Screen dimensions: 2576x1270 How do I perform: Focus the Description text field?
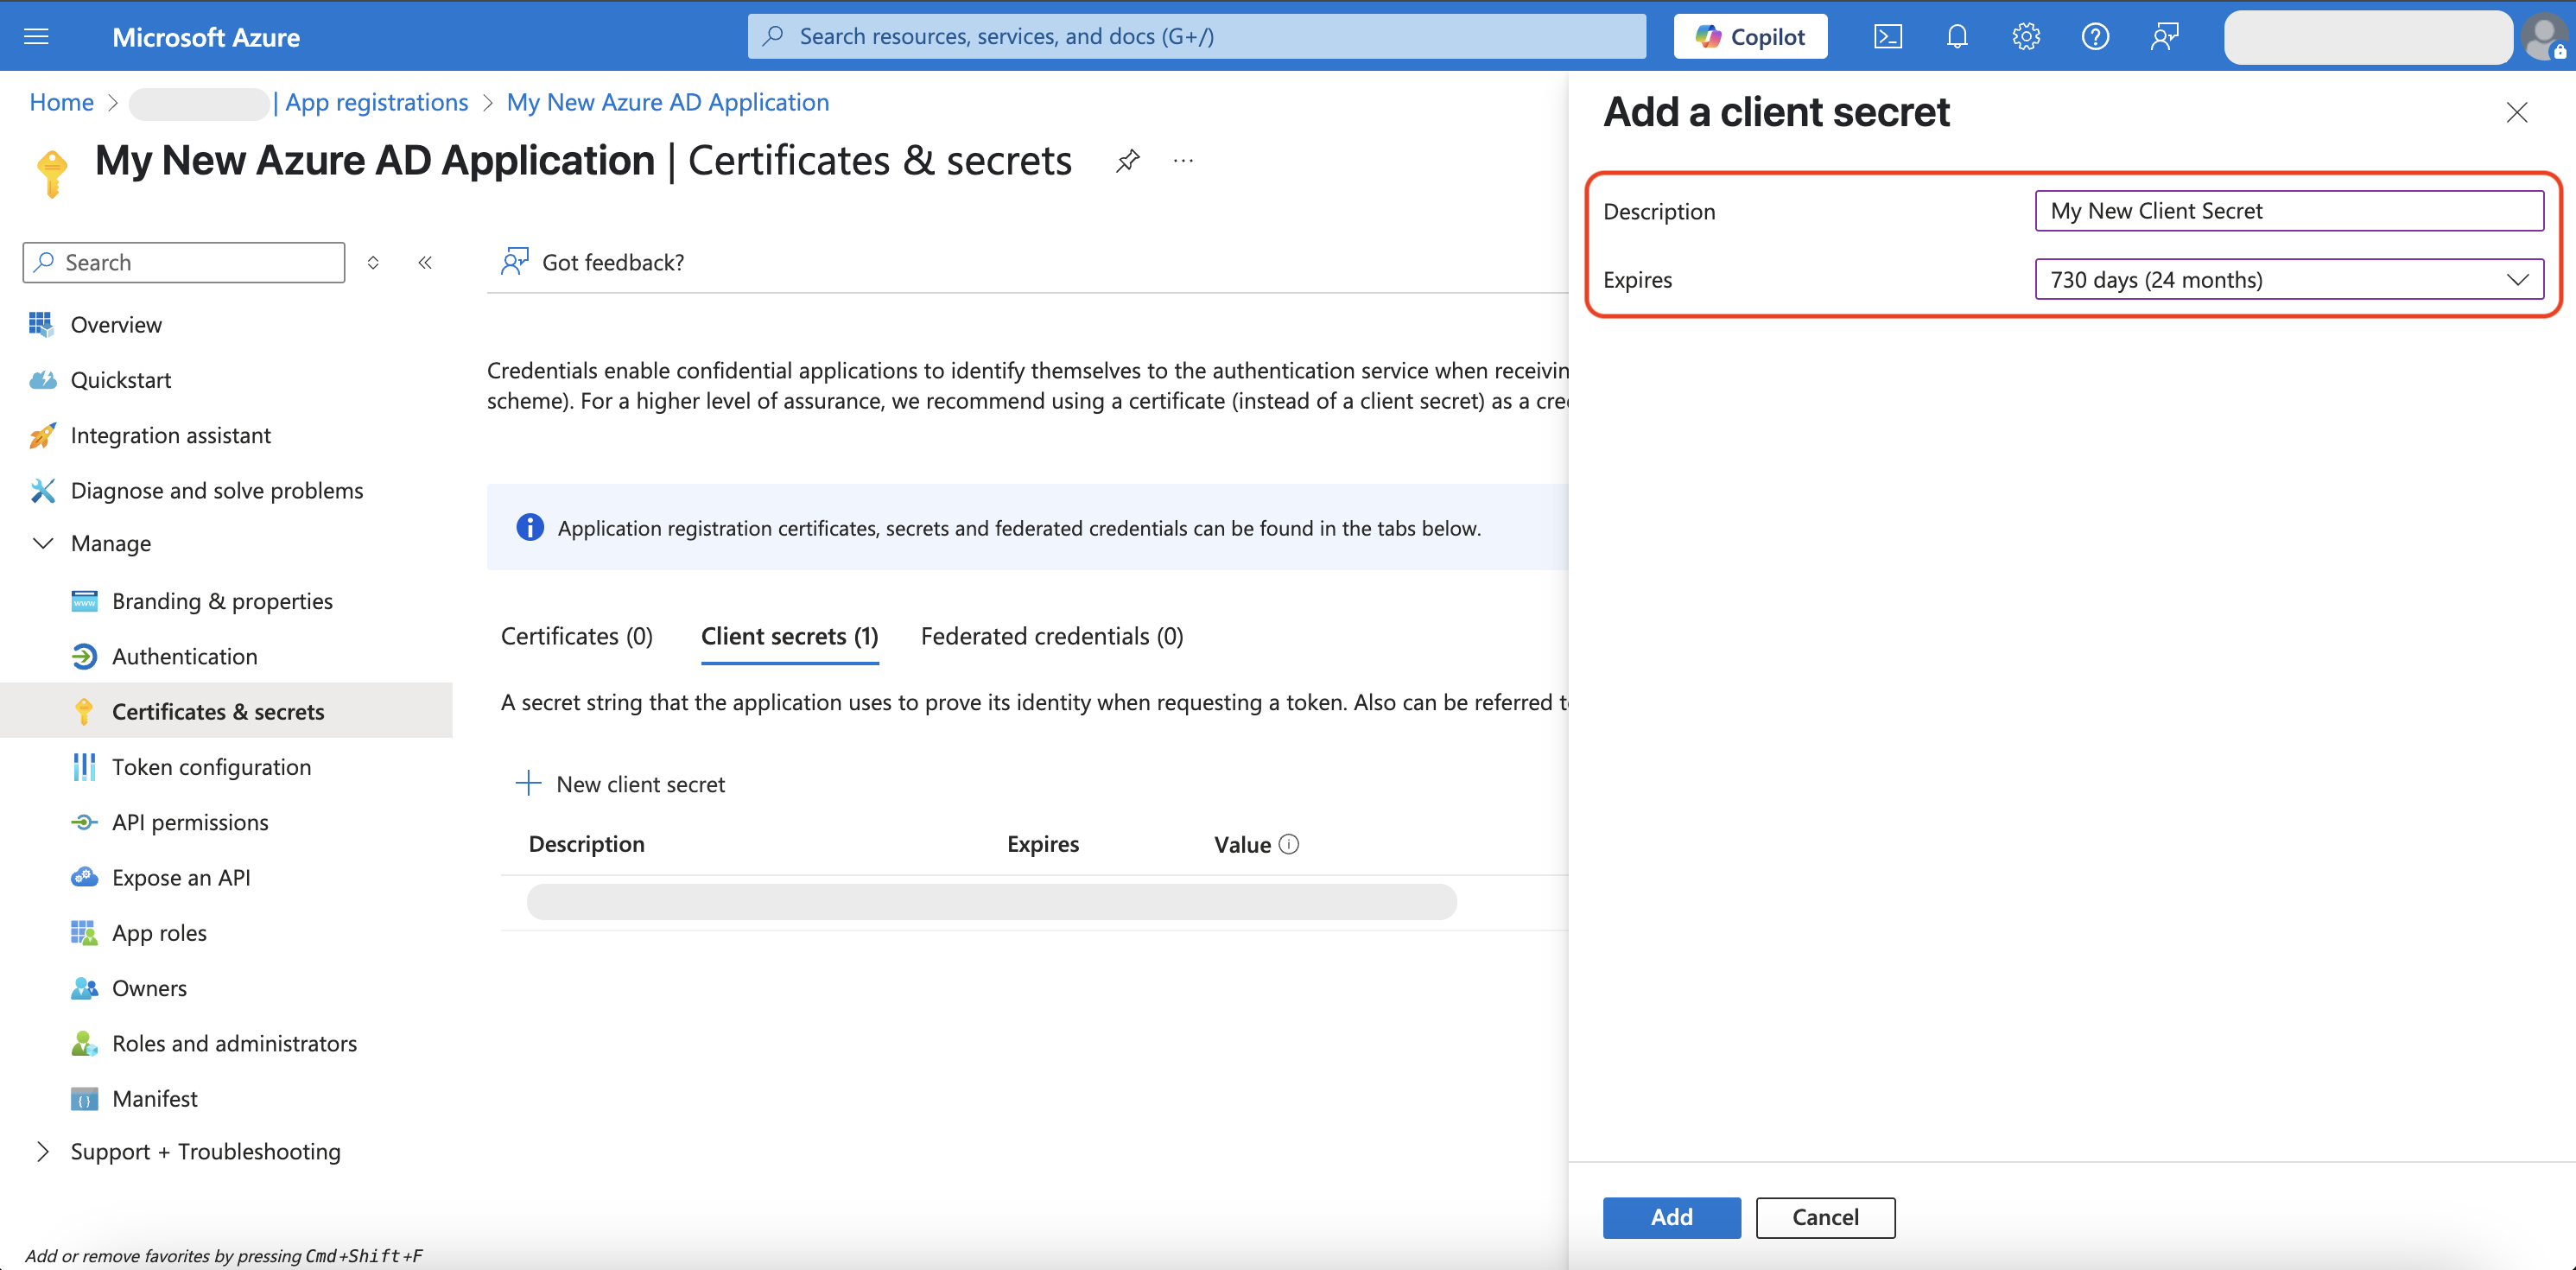point(2289,211)
